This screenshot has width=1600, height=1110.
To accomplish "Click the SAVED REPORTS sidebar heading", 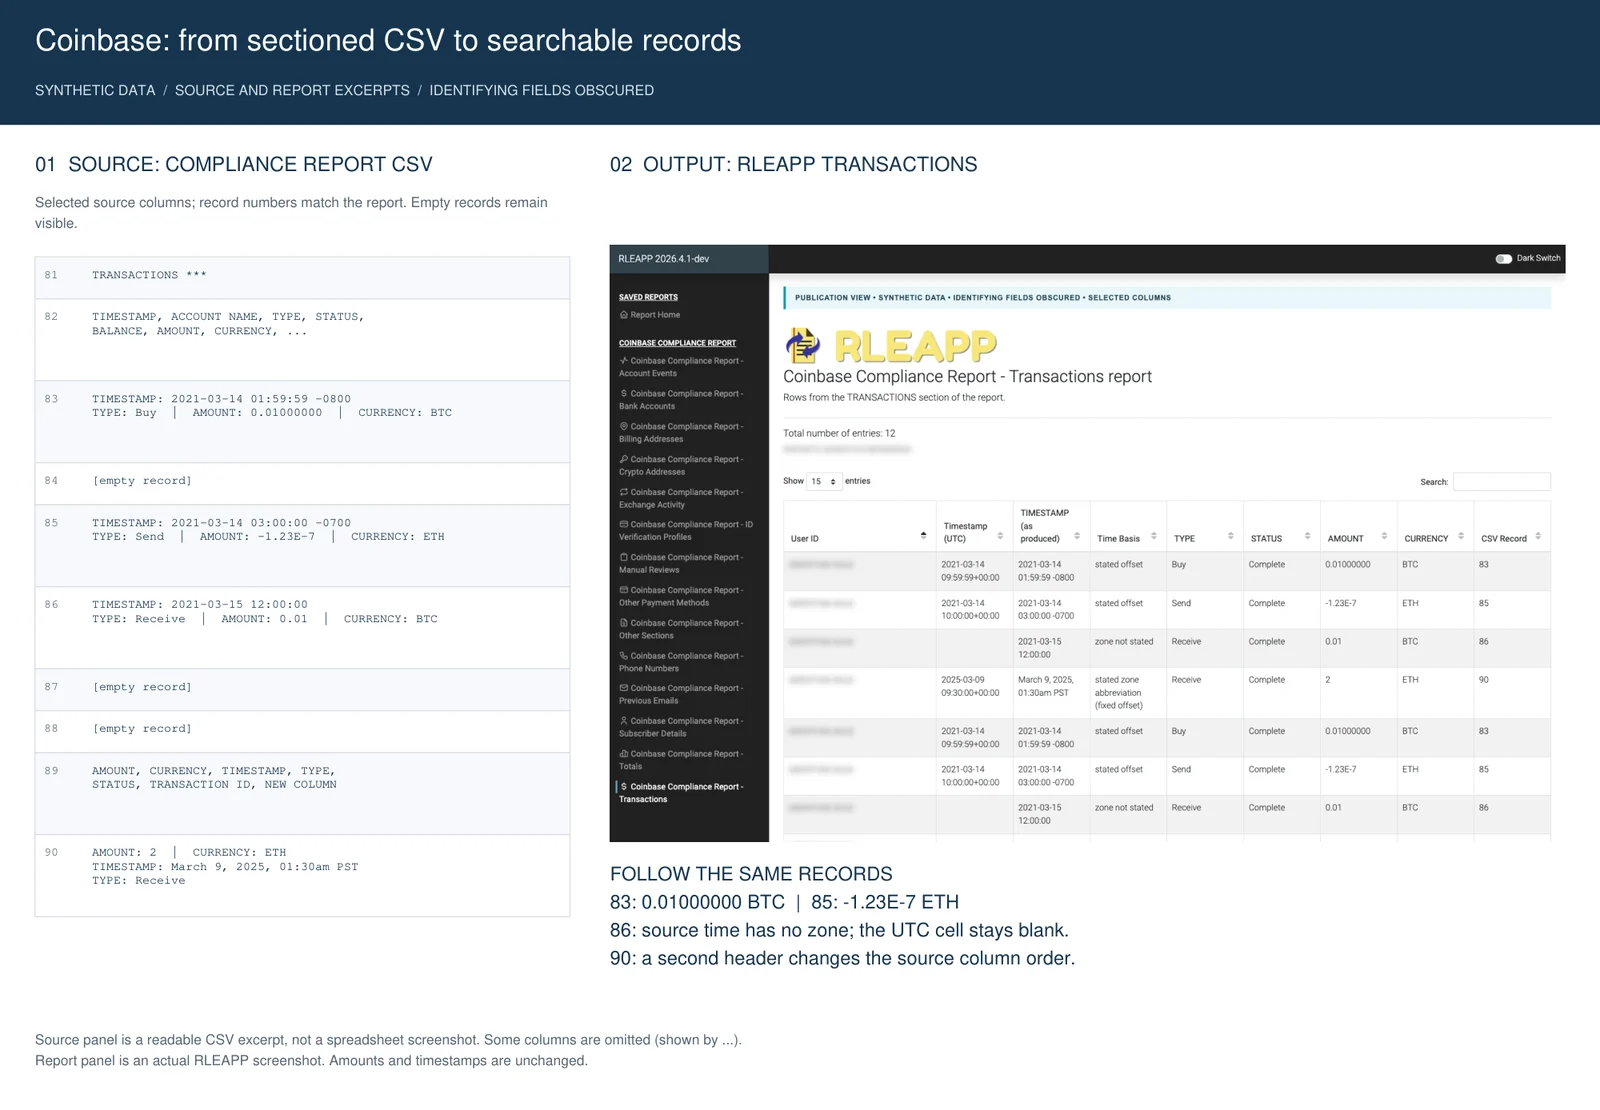I will click(x=648, y=297).
